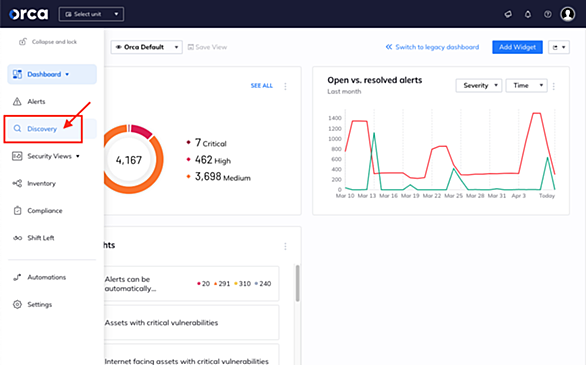Click the Settings gear icon
The height and width of the screenshot is (365, 586).
(17, 304)
